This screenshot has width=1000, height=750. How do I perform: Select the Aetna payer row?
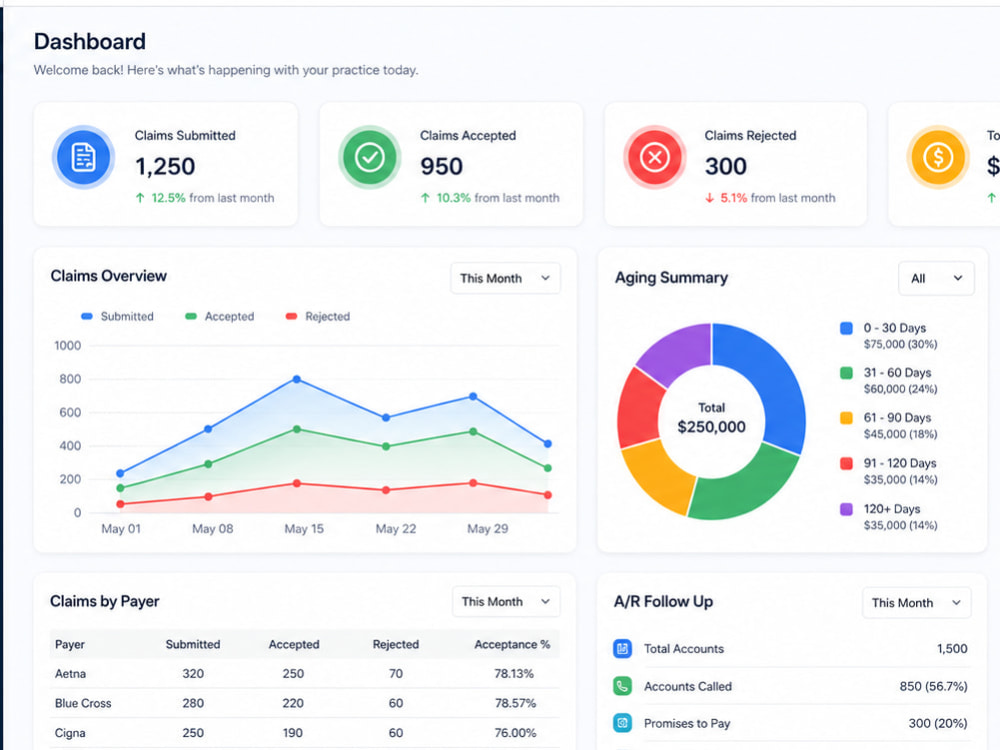[x=304, y=673]
